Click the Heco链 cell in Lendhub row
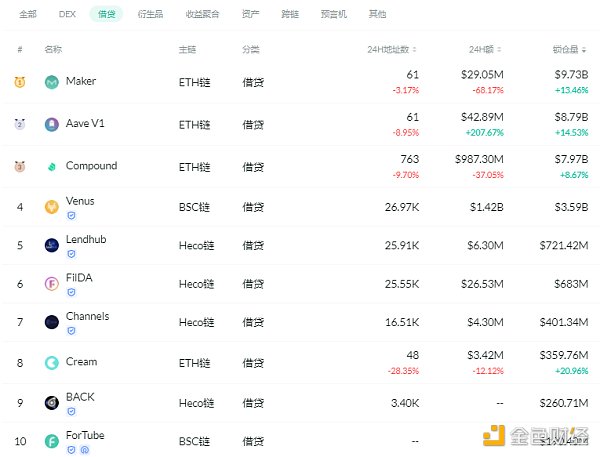 [x=196, y=245]
